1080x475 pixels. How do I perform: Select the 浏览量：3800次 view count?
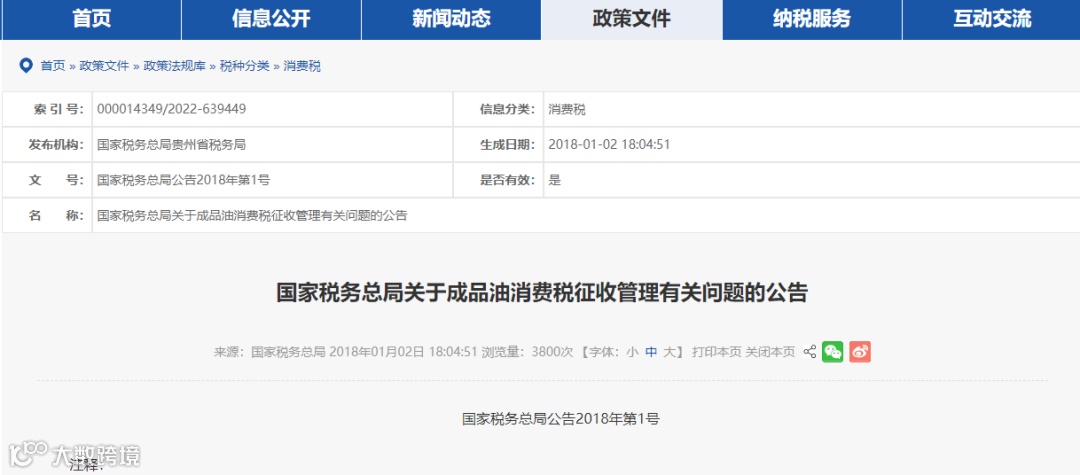tap(527, 352)
